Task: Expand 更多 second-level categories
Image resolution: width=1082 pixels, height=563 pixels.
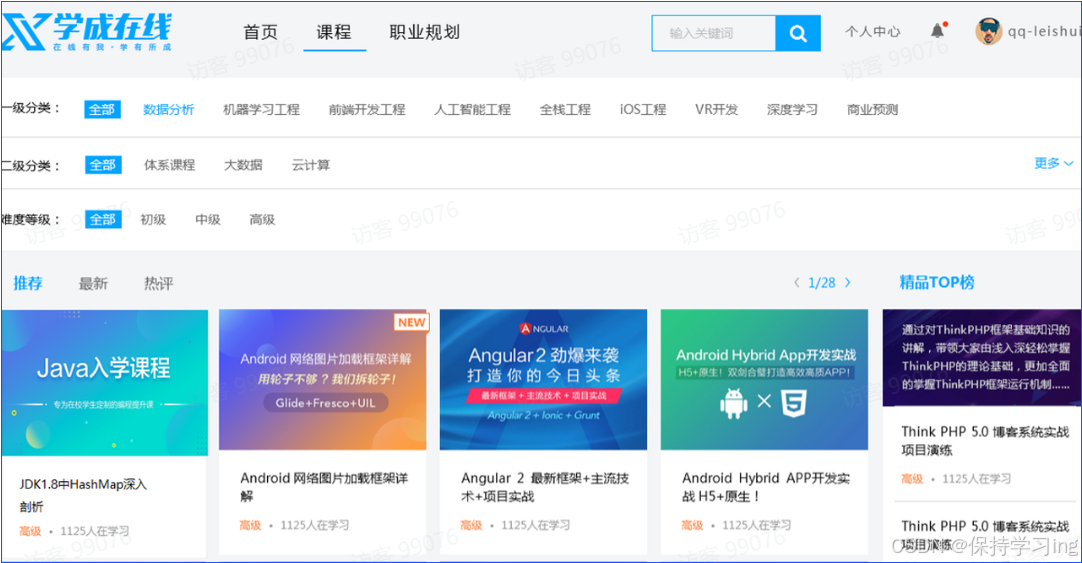Action: tap(1053, 164)
